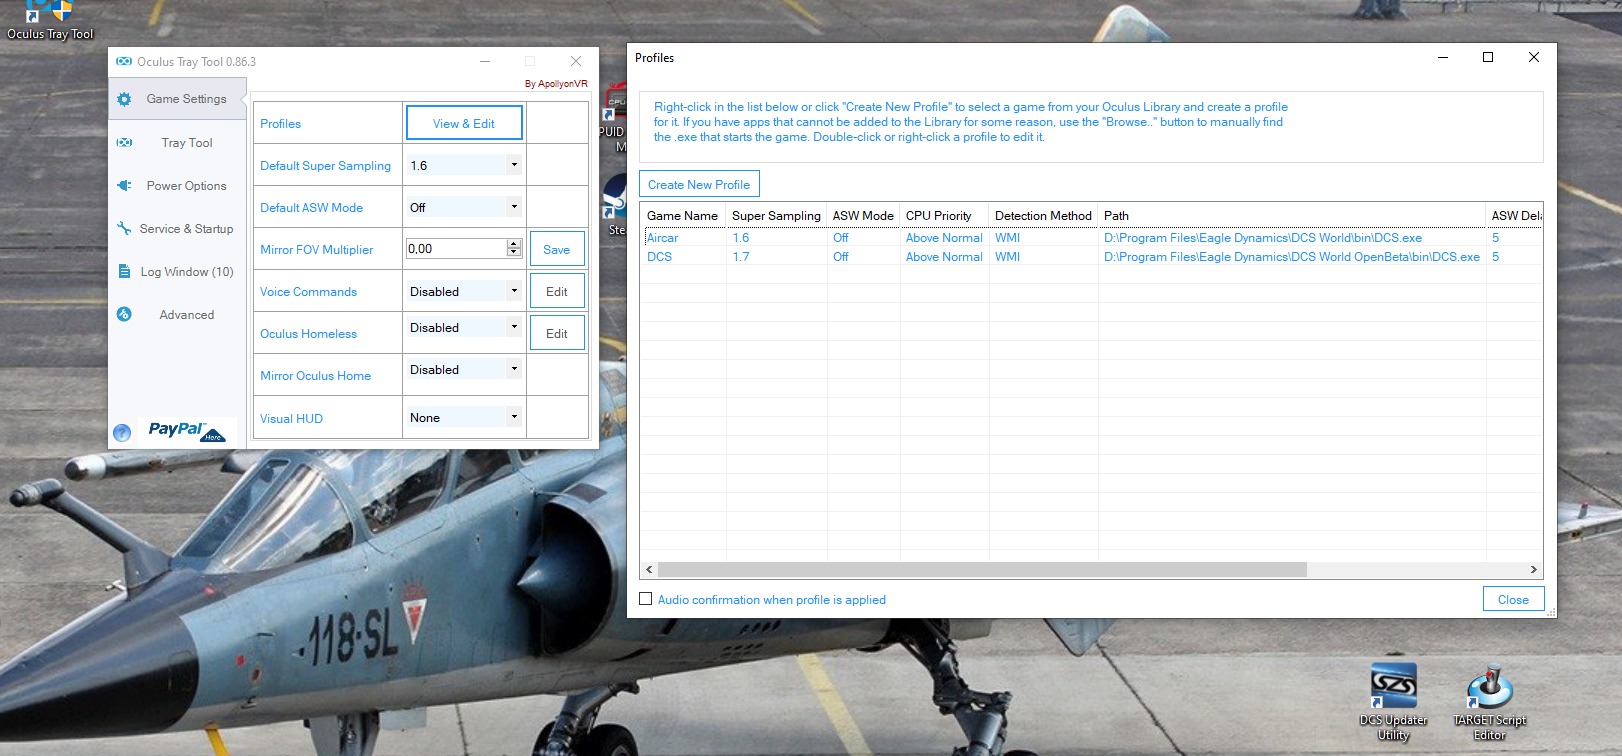Click the left scroll arrow of the profiles list
Screen dimensions: 1622x756
point(649,569)
